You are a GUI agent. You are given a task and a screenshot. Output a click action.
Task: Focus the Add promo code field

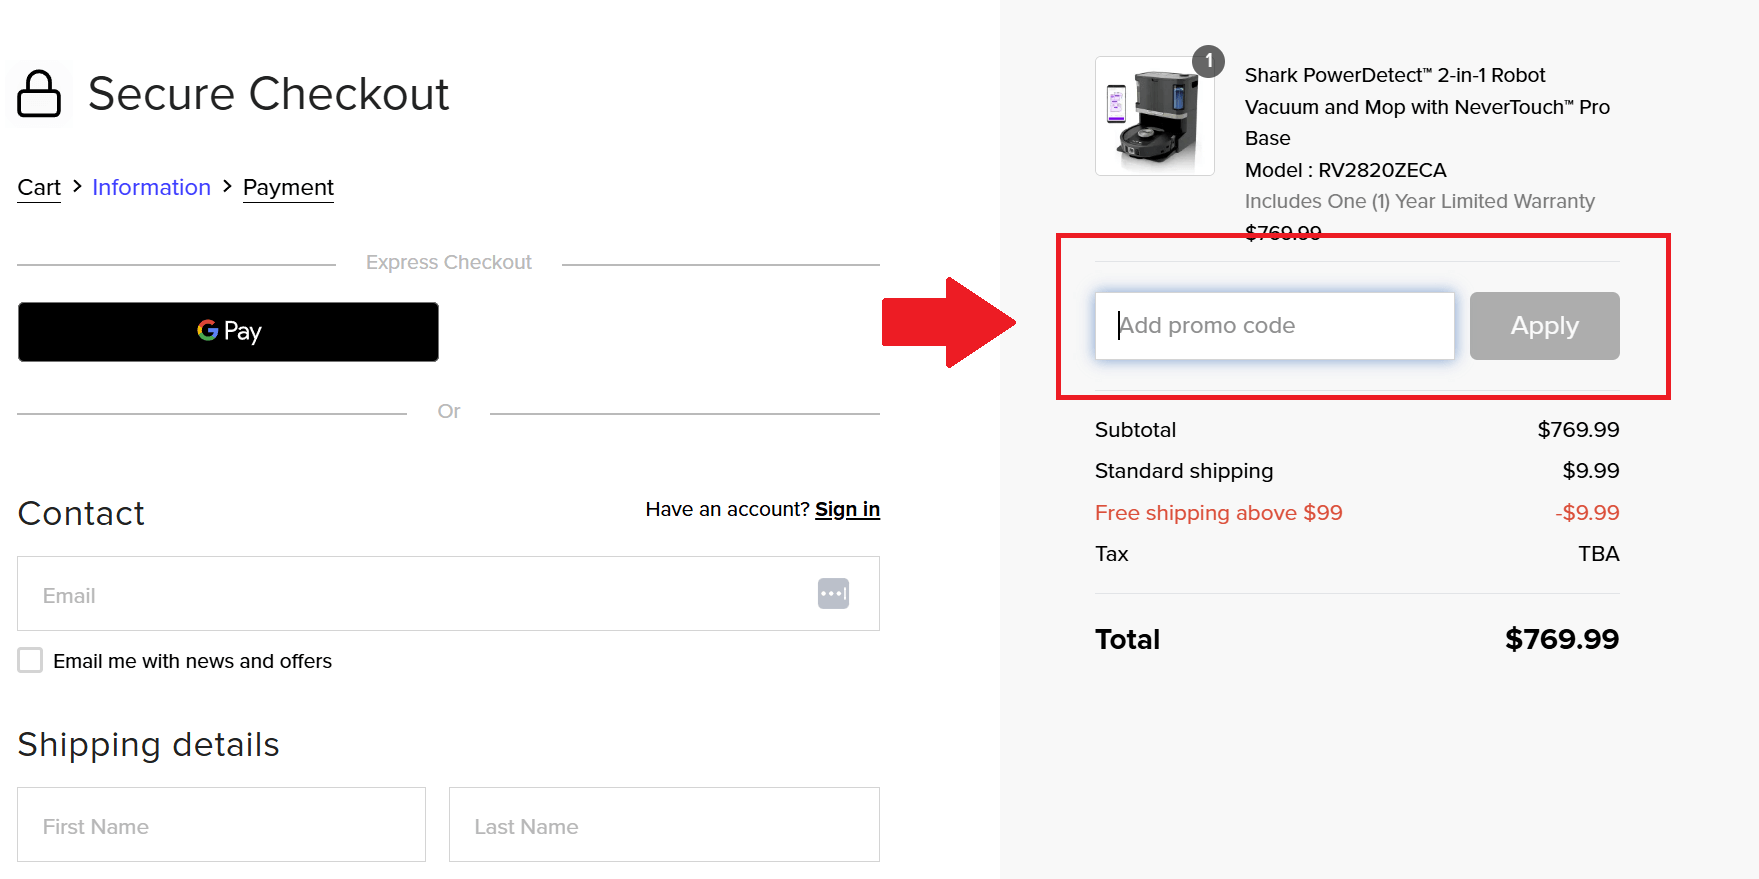click(x=1274, y=326)
